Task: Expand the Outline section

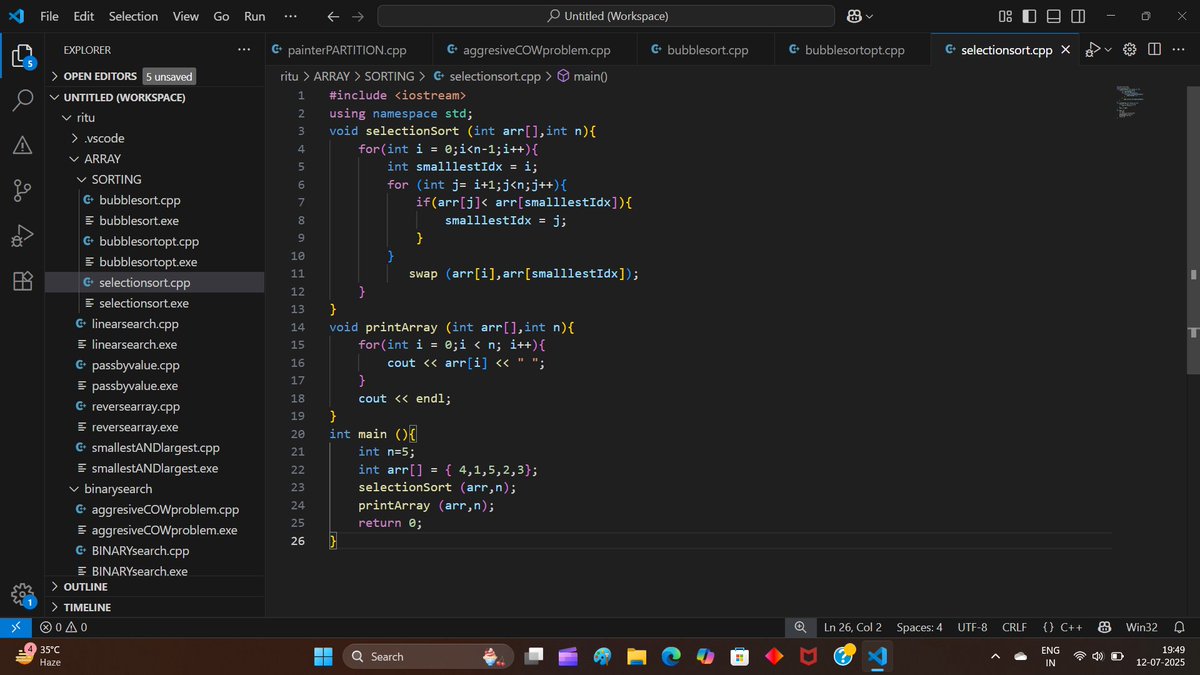Action: pyautogui.click(x=155, y=587)
